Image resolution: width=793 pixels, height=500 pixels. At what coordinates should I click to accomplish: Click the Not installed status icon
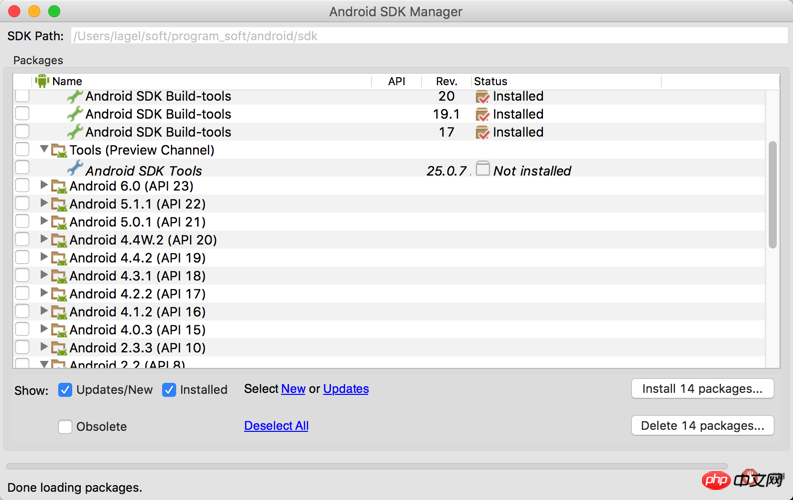click(x=483, y=170)
